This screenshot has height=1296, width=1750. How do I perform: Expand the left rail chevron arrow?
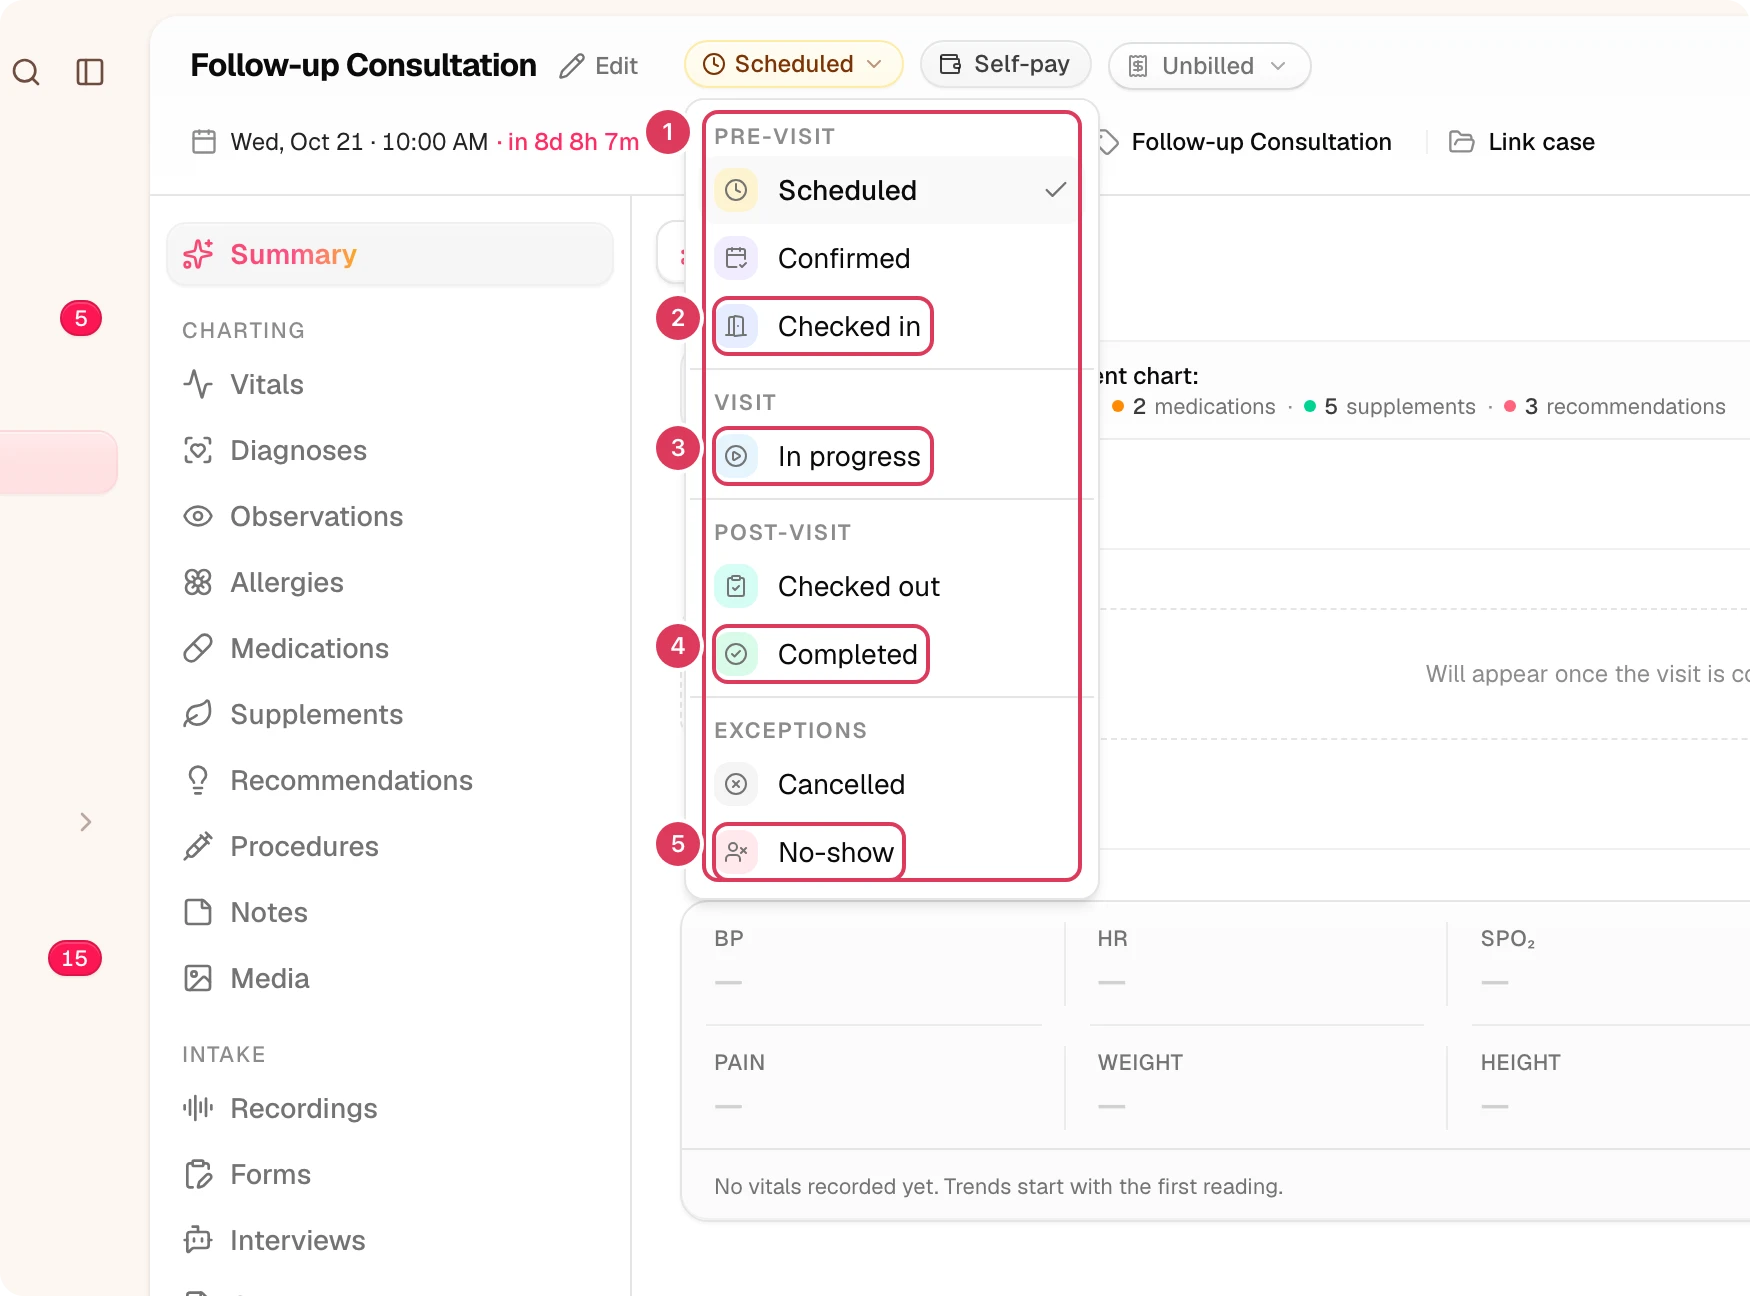point(86,822)
